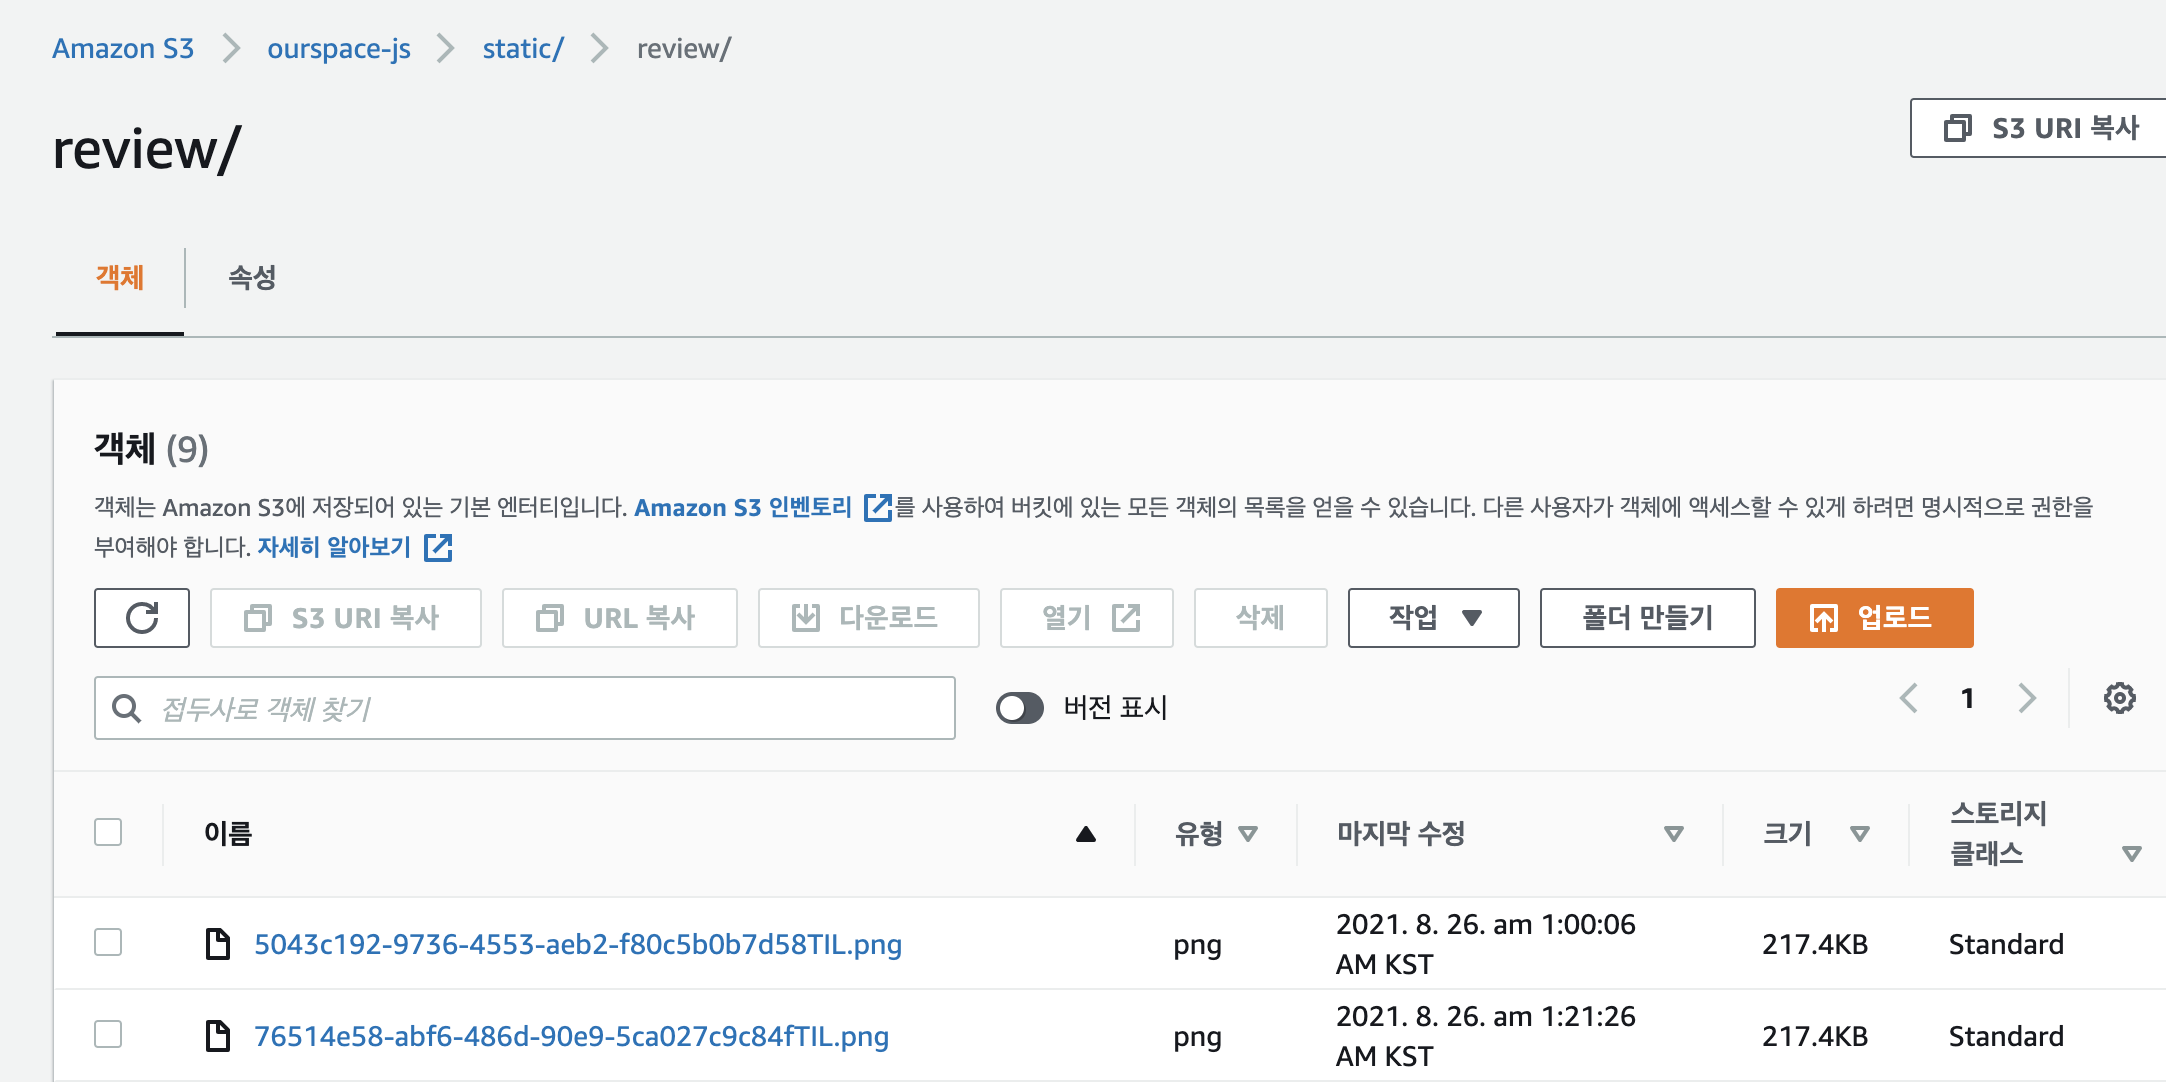Click the review/ breadcrumb text
2166x1082 pixels.
pos(684,48)
